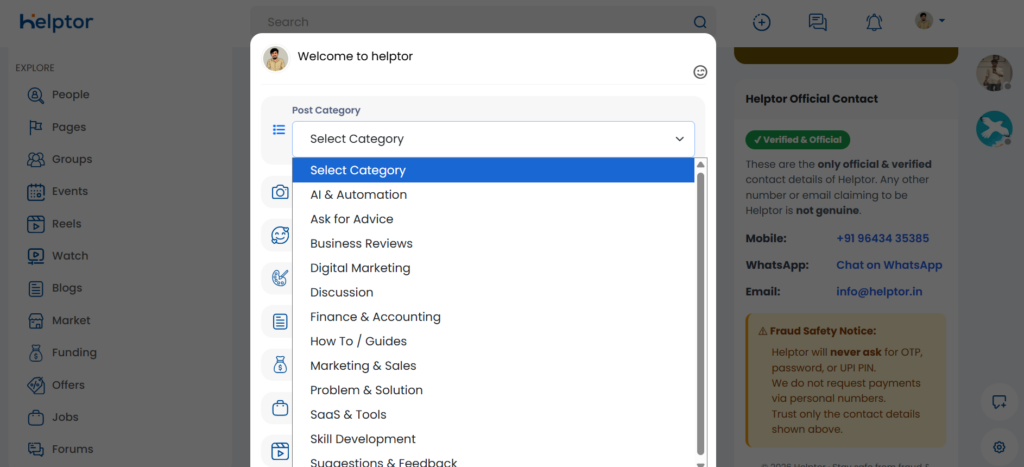Click the category list scrollbar down arrow
This screenshot has width=1024, height=467.
click(x=700, y=461)
